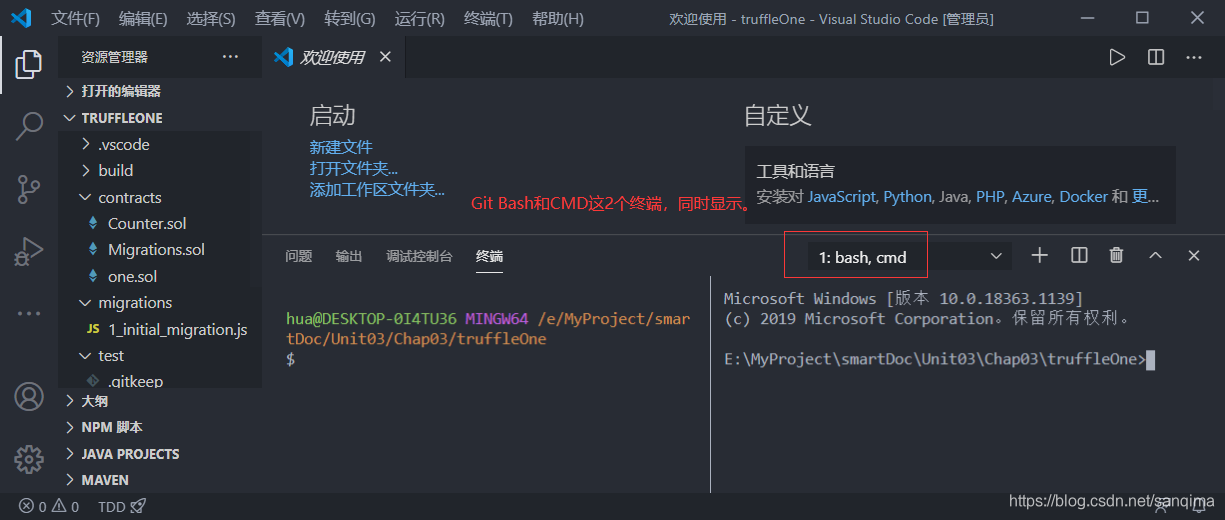Image resolution: width=1225 pixels, height=520 pixels.
Task: Create a new terminal with plus icon
Action: click(1040, 256)
